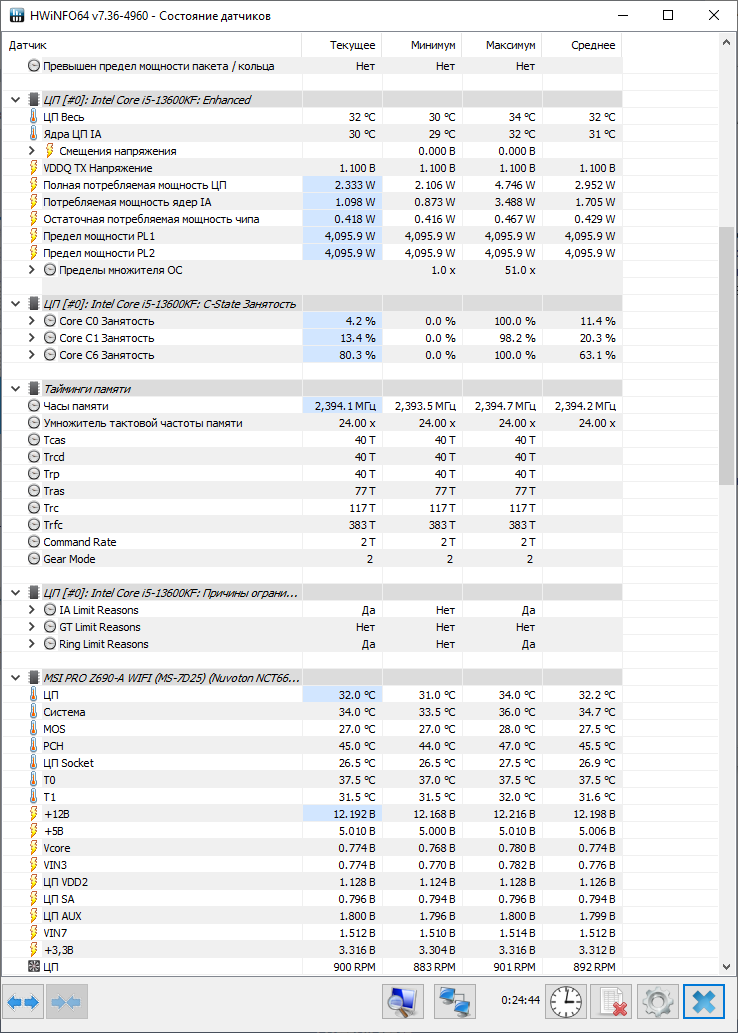This screenshot has width=738, height=1033.
Task: Select the VIN7 voltage row
Action: click(312, 933)
